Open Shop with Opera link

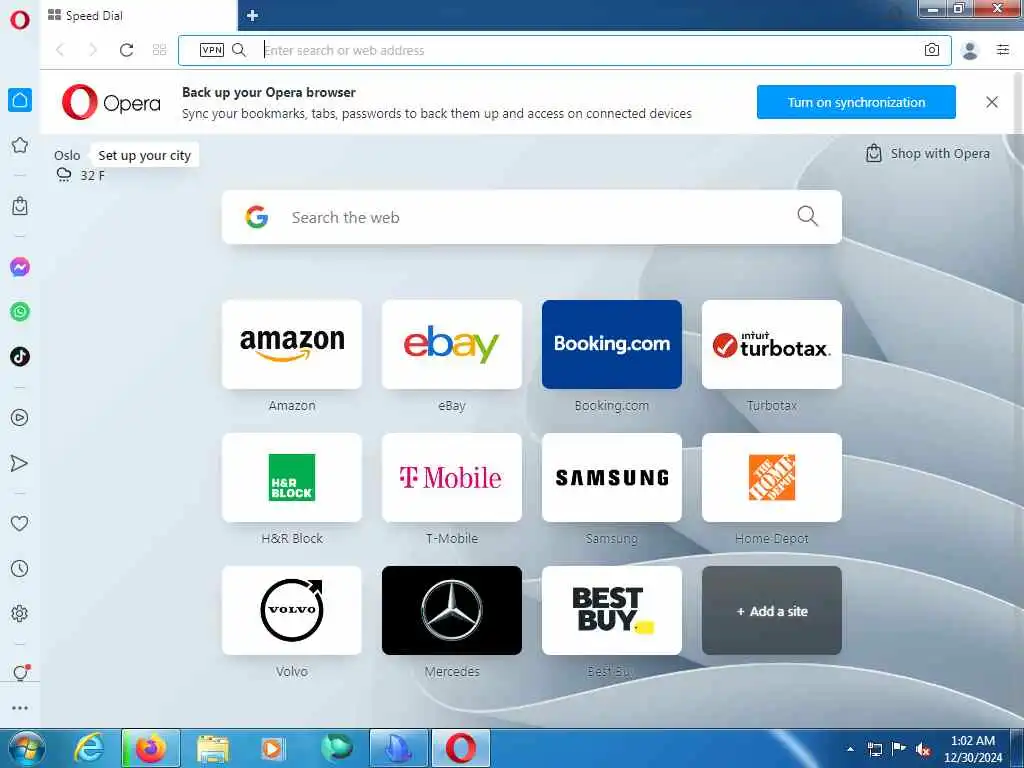tap(928, 153)
